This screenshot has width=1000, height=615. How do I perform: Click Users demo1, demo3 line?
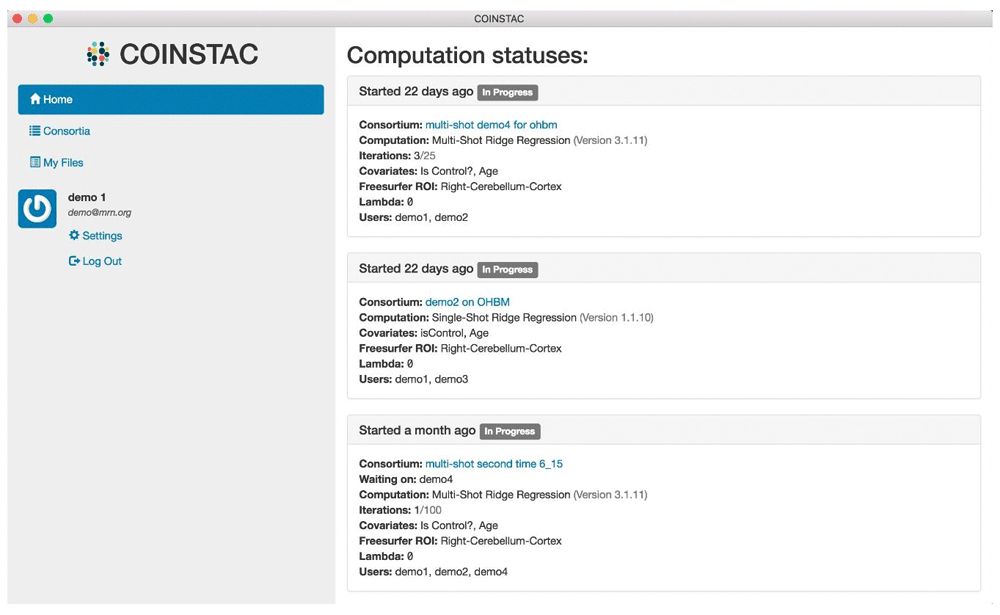tap(413, 380)
